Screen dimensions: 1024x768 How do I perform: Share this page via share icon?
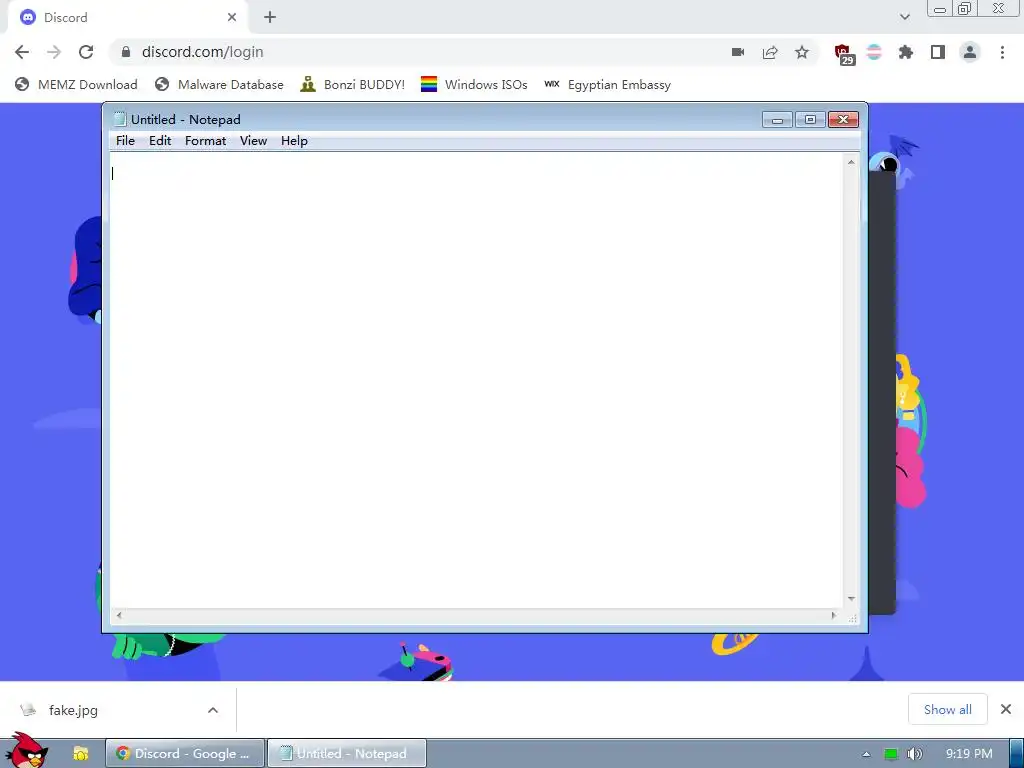click(x=770, y=52)
